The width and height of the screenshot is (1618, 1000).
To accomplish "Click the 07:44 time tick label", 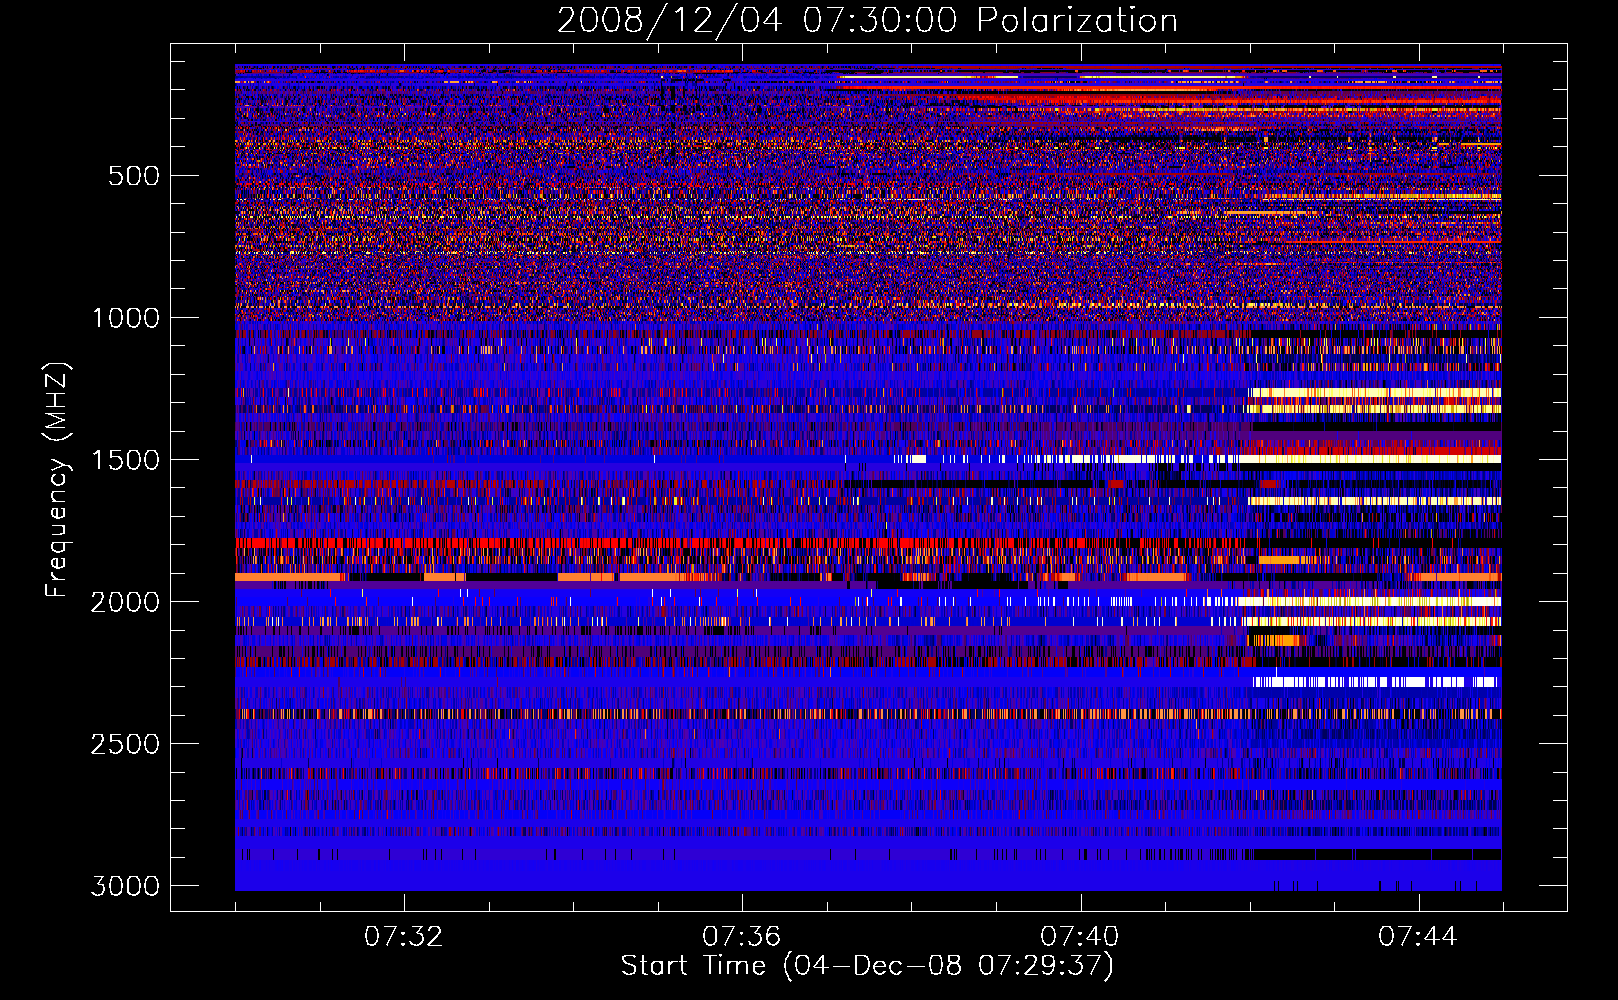I will (x=1417, y=936).
